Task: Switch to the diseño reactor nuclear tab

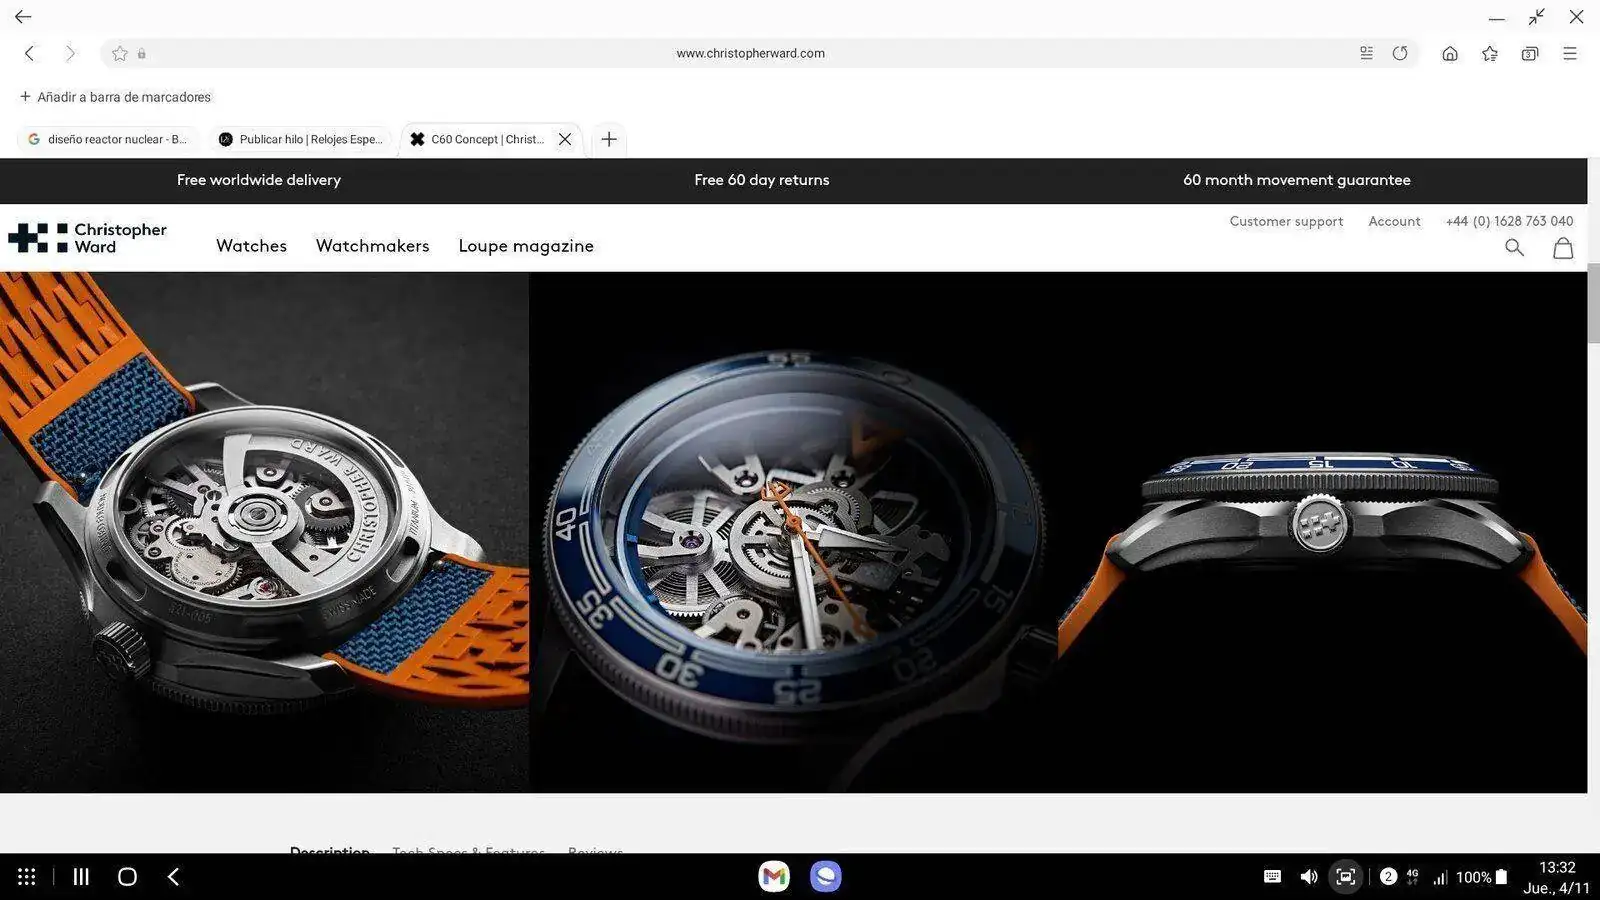Action: click(108, 139)
